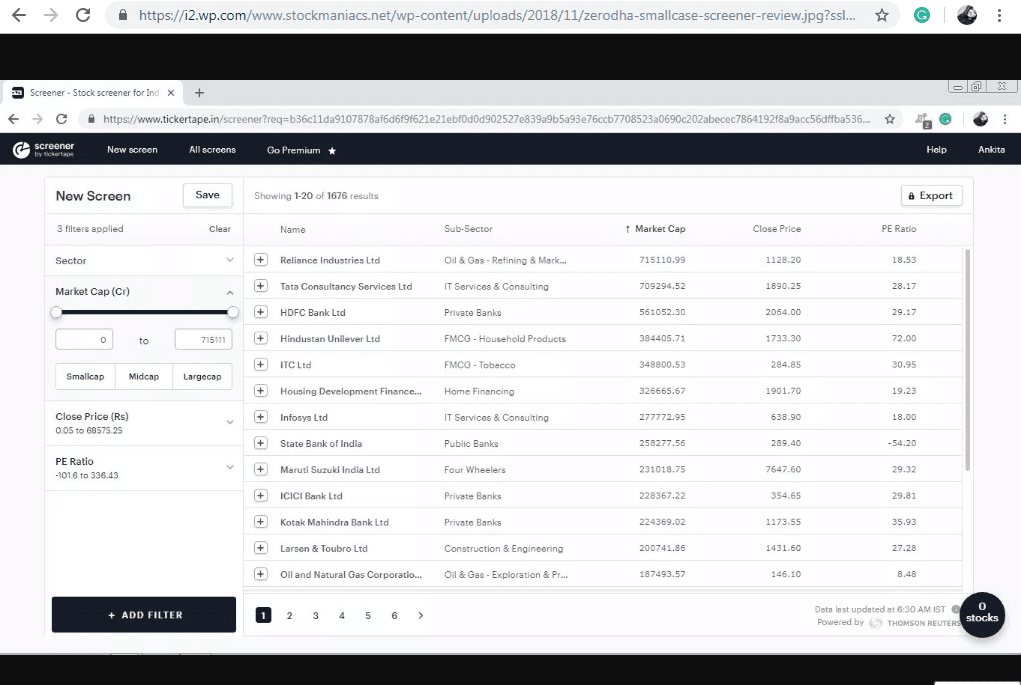The width and height of the screenshot is (1021, 685).
Task: Go to results page 5
Action: coord(368,615)
